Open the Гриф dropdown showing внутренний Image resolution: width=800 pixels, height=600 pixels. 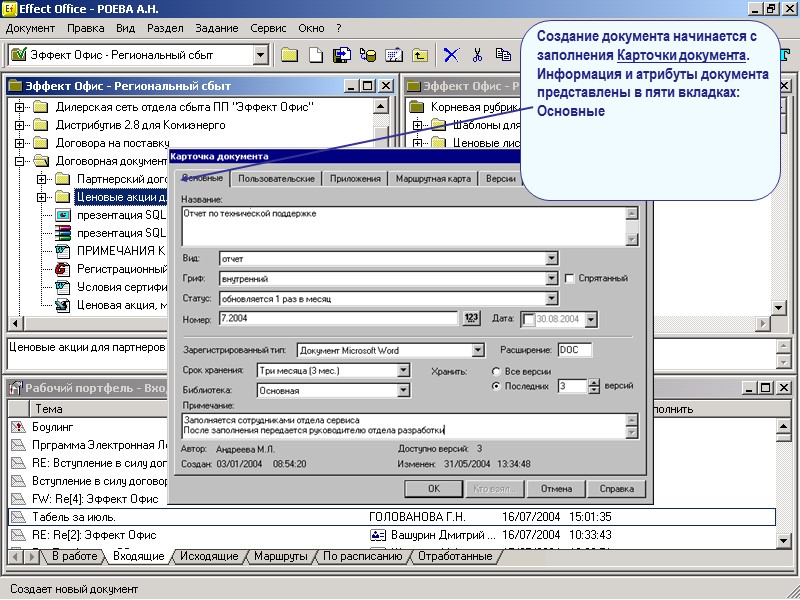(552, 279)
